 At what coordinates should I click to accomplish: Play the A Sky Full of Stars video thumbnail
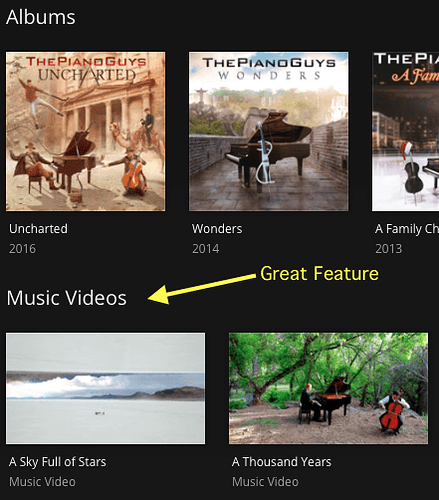pyautogui.click(x=105, y=388)
